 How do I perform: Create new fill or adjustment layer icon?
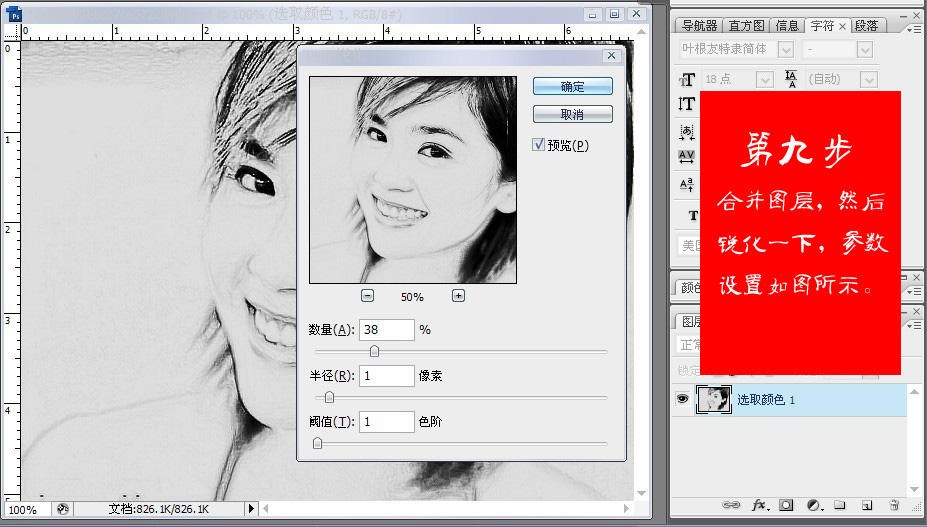point(815,505)
